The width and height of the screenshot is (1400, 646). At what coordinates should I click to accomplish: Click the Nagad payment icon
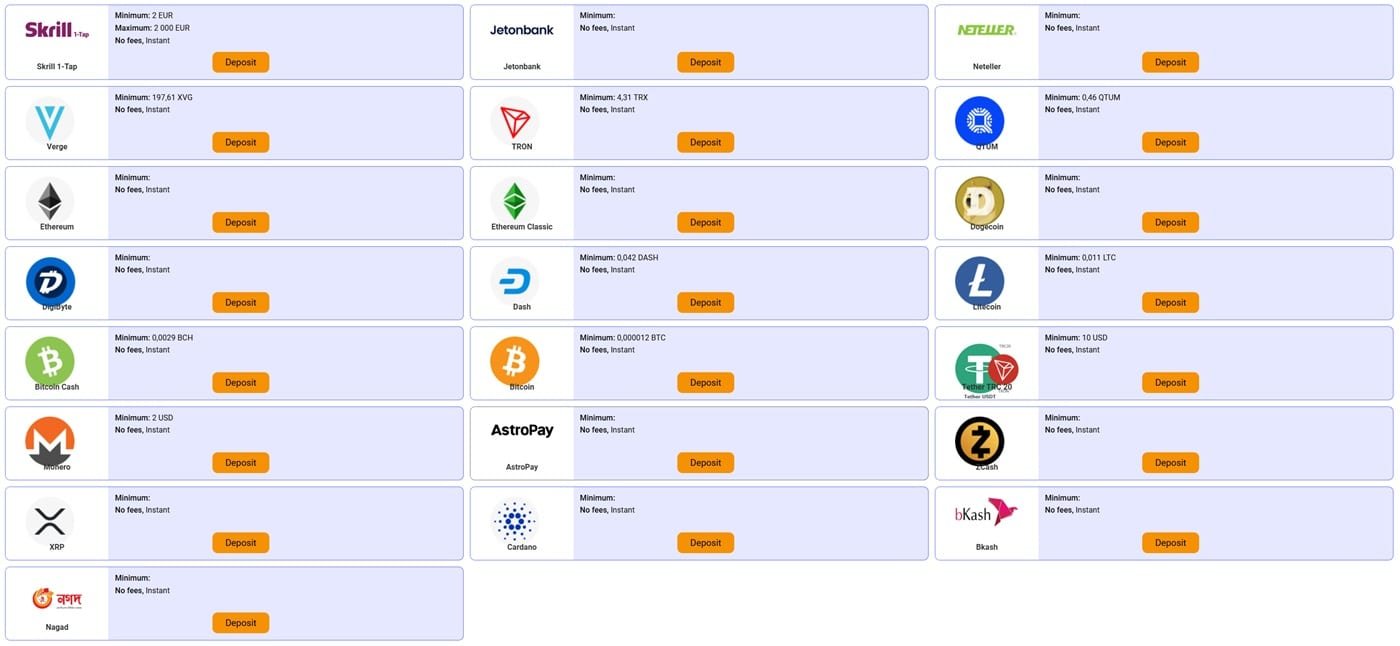56,596
